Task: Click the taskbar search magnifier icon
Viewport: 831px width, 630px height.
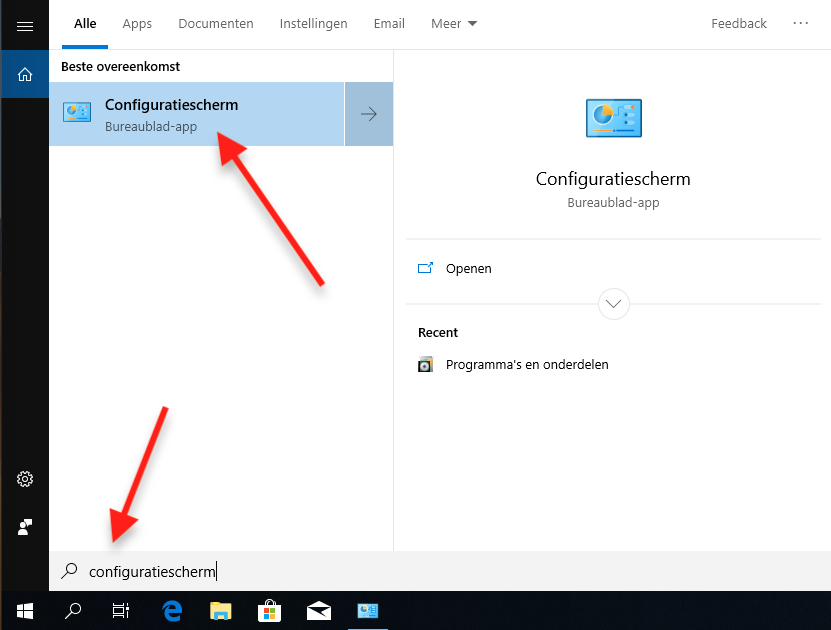Action: pyautogui.click(x=73, y=610)
